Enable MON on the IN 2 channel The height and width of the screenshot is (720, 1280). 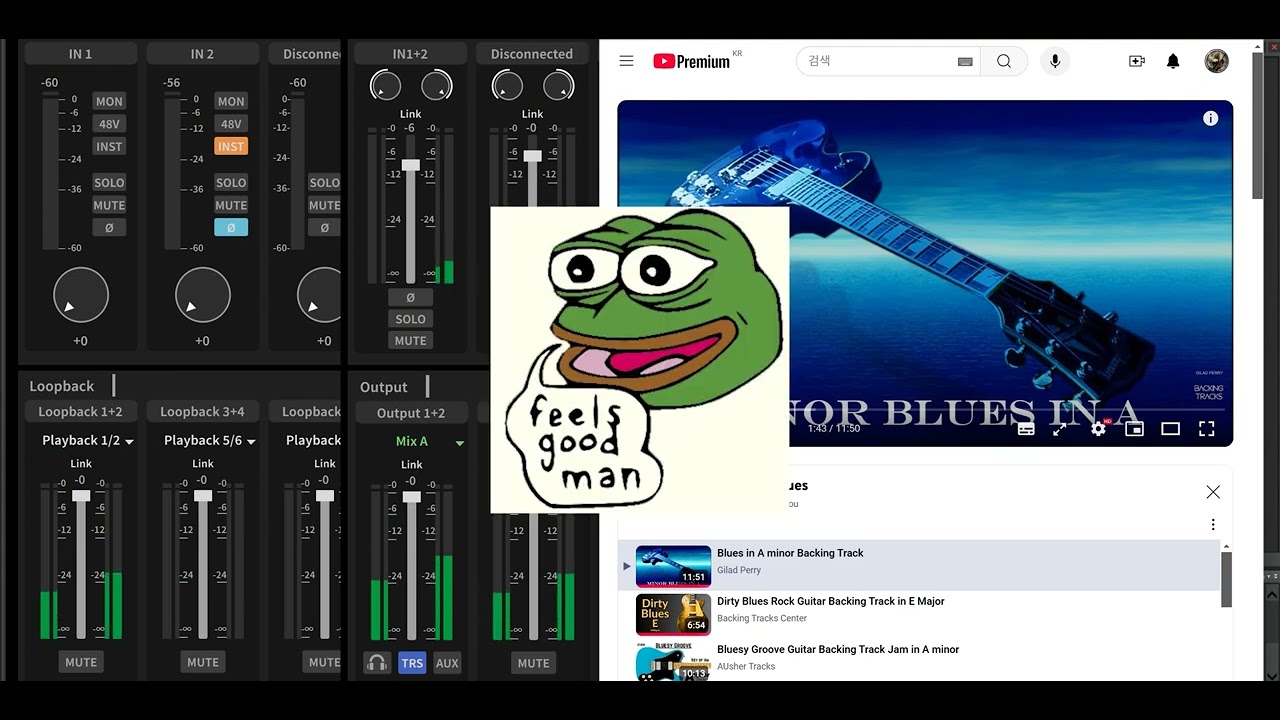coord(231,101)
